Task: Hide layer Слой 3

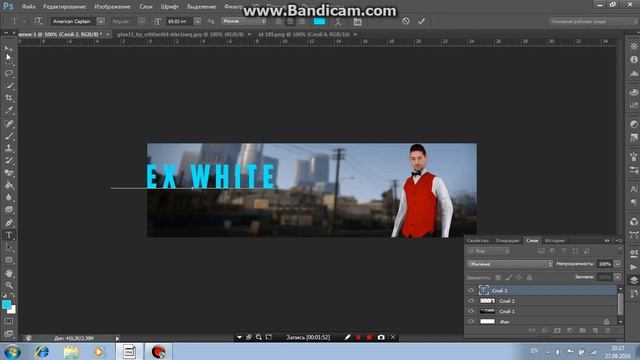Action: 471,290
